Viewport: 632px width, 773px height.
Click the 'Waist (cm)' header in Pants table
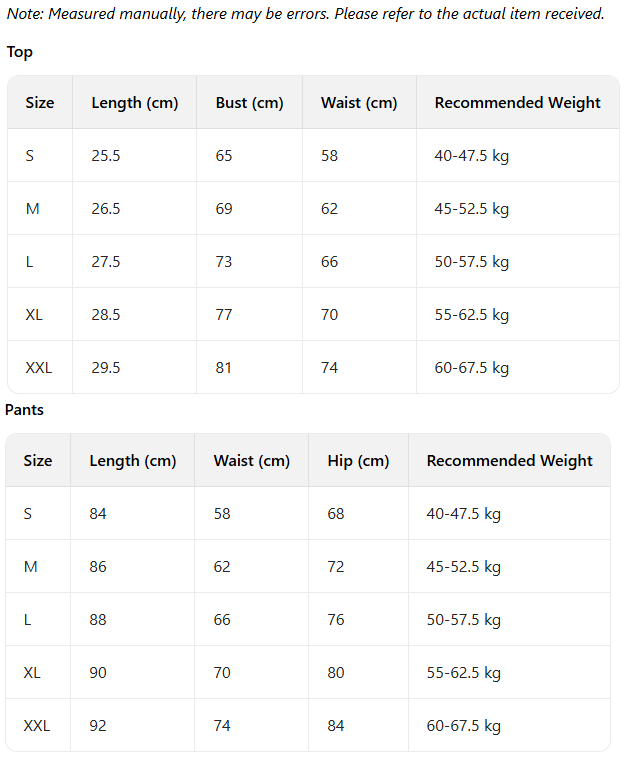coord(251,461)
